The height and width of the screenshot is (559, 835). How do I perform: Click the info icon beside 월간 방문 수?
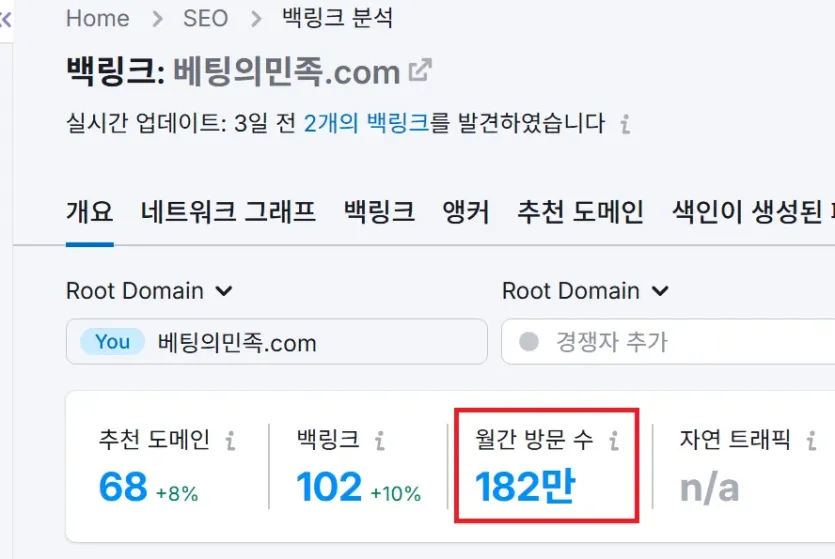pos(614,441)
